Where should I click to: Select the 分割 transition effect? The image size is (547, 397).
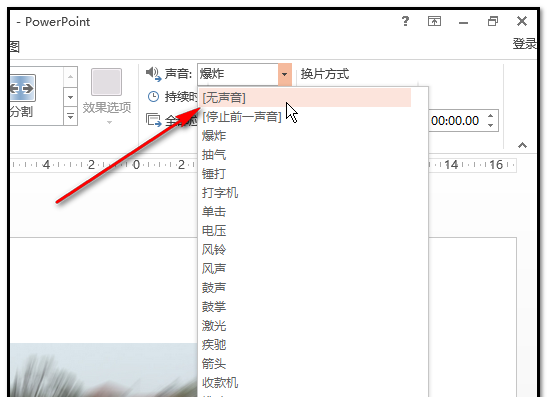click(22, 95)
